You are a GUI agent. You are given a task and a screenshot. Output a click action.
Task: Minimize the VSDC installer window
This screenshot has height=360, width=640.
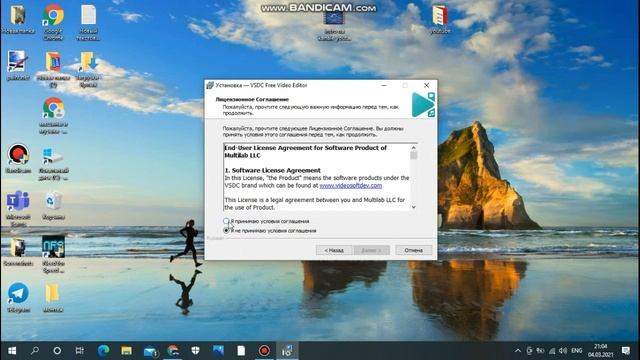pos(384,85)
